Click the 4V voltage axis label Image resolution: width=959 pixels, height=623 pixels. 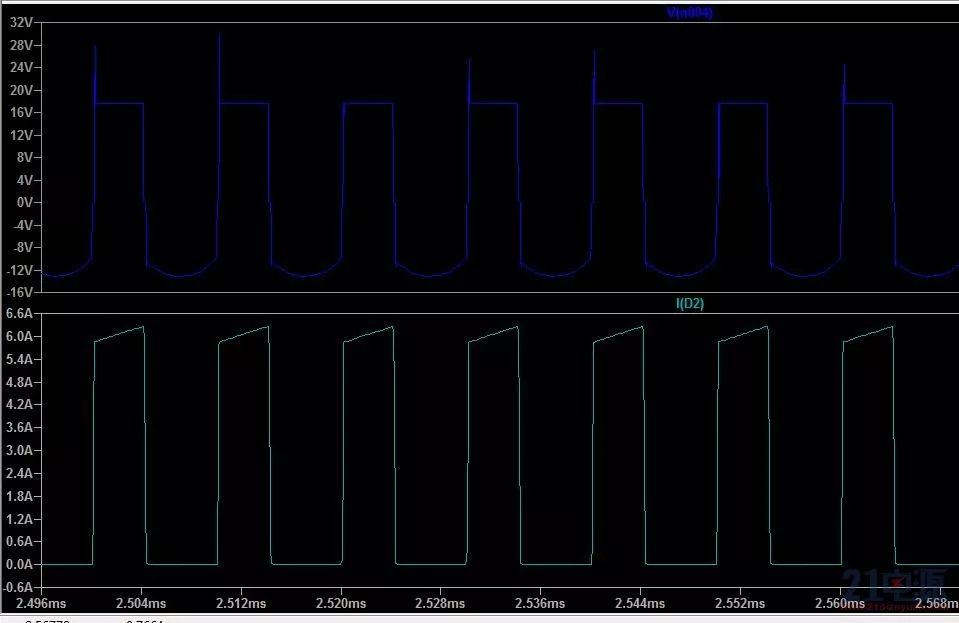(x=24, y=180)
